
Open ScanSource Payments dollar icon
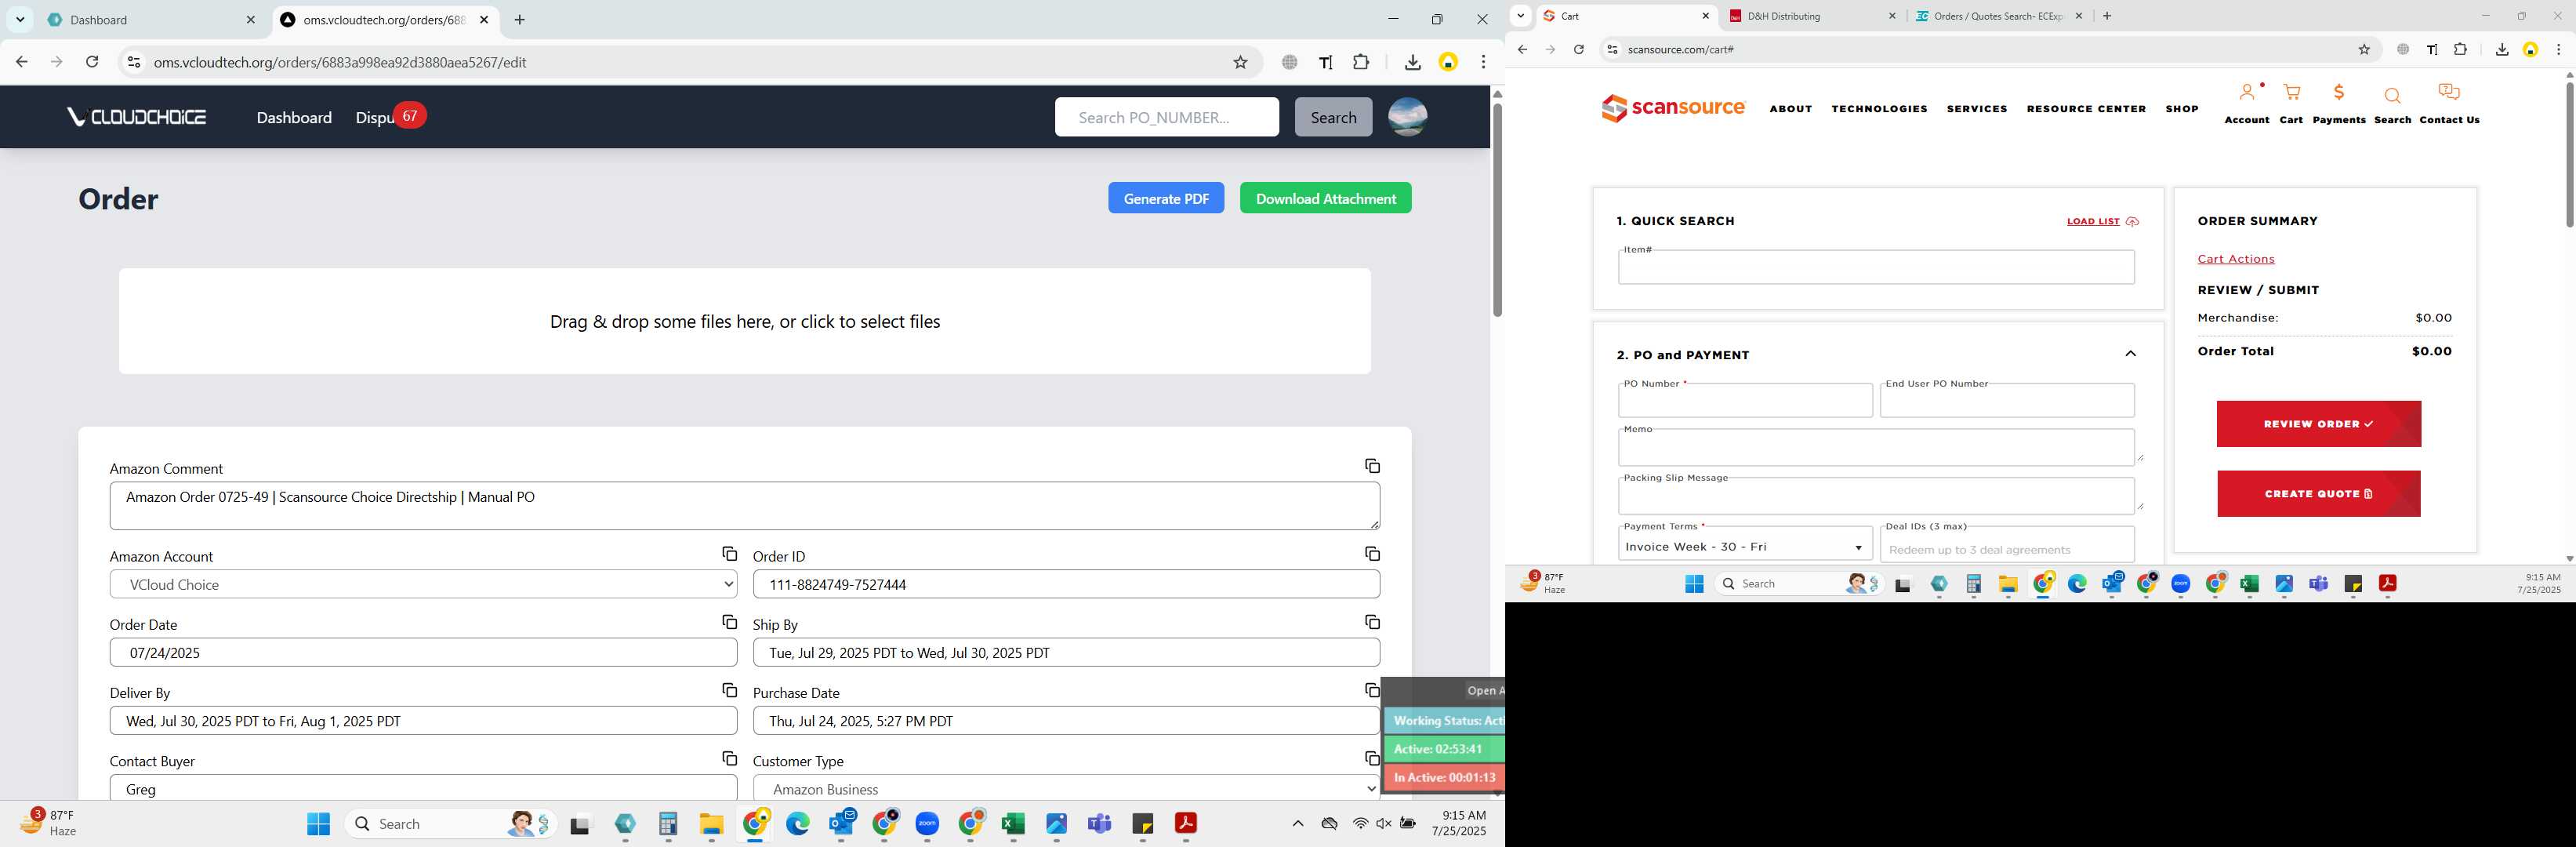coord(2338,93)
